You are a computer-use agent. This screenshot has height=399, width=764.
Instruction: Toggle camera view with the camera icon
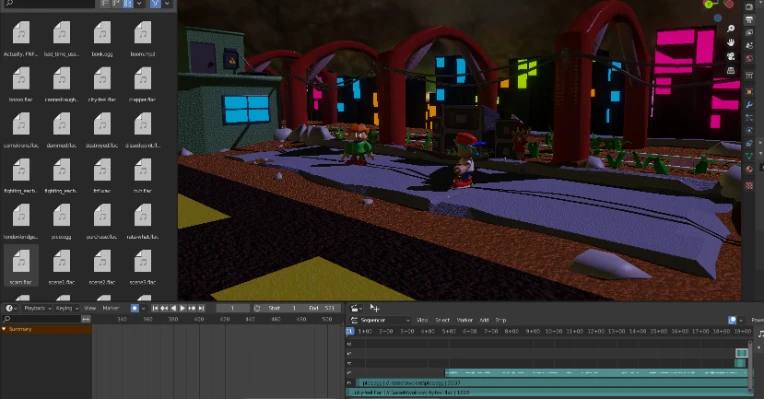pyautogui.click(x=730, y=57)
